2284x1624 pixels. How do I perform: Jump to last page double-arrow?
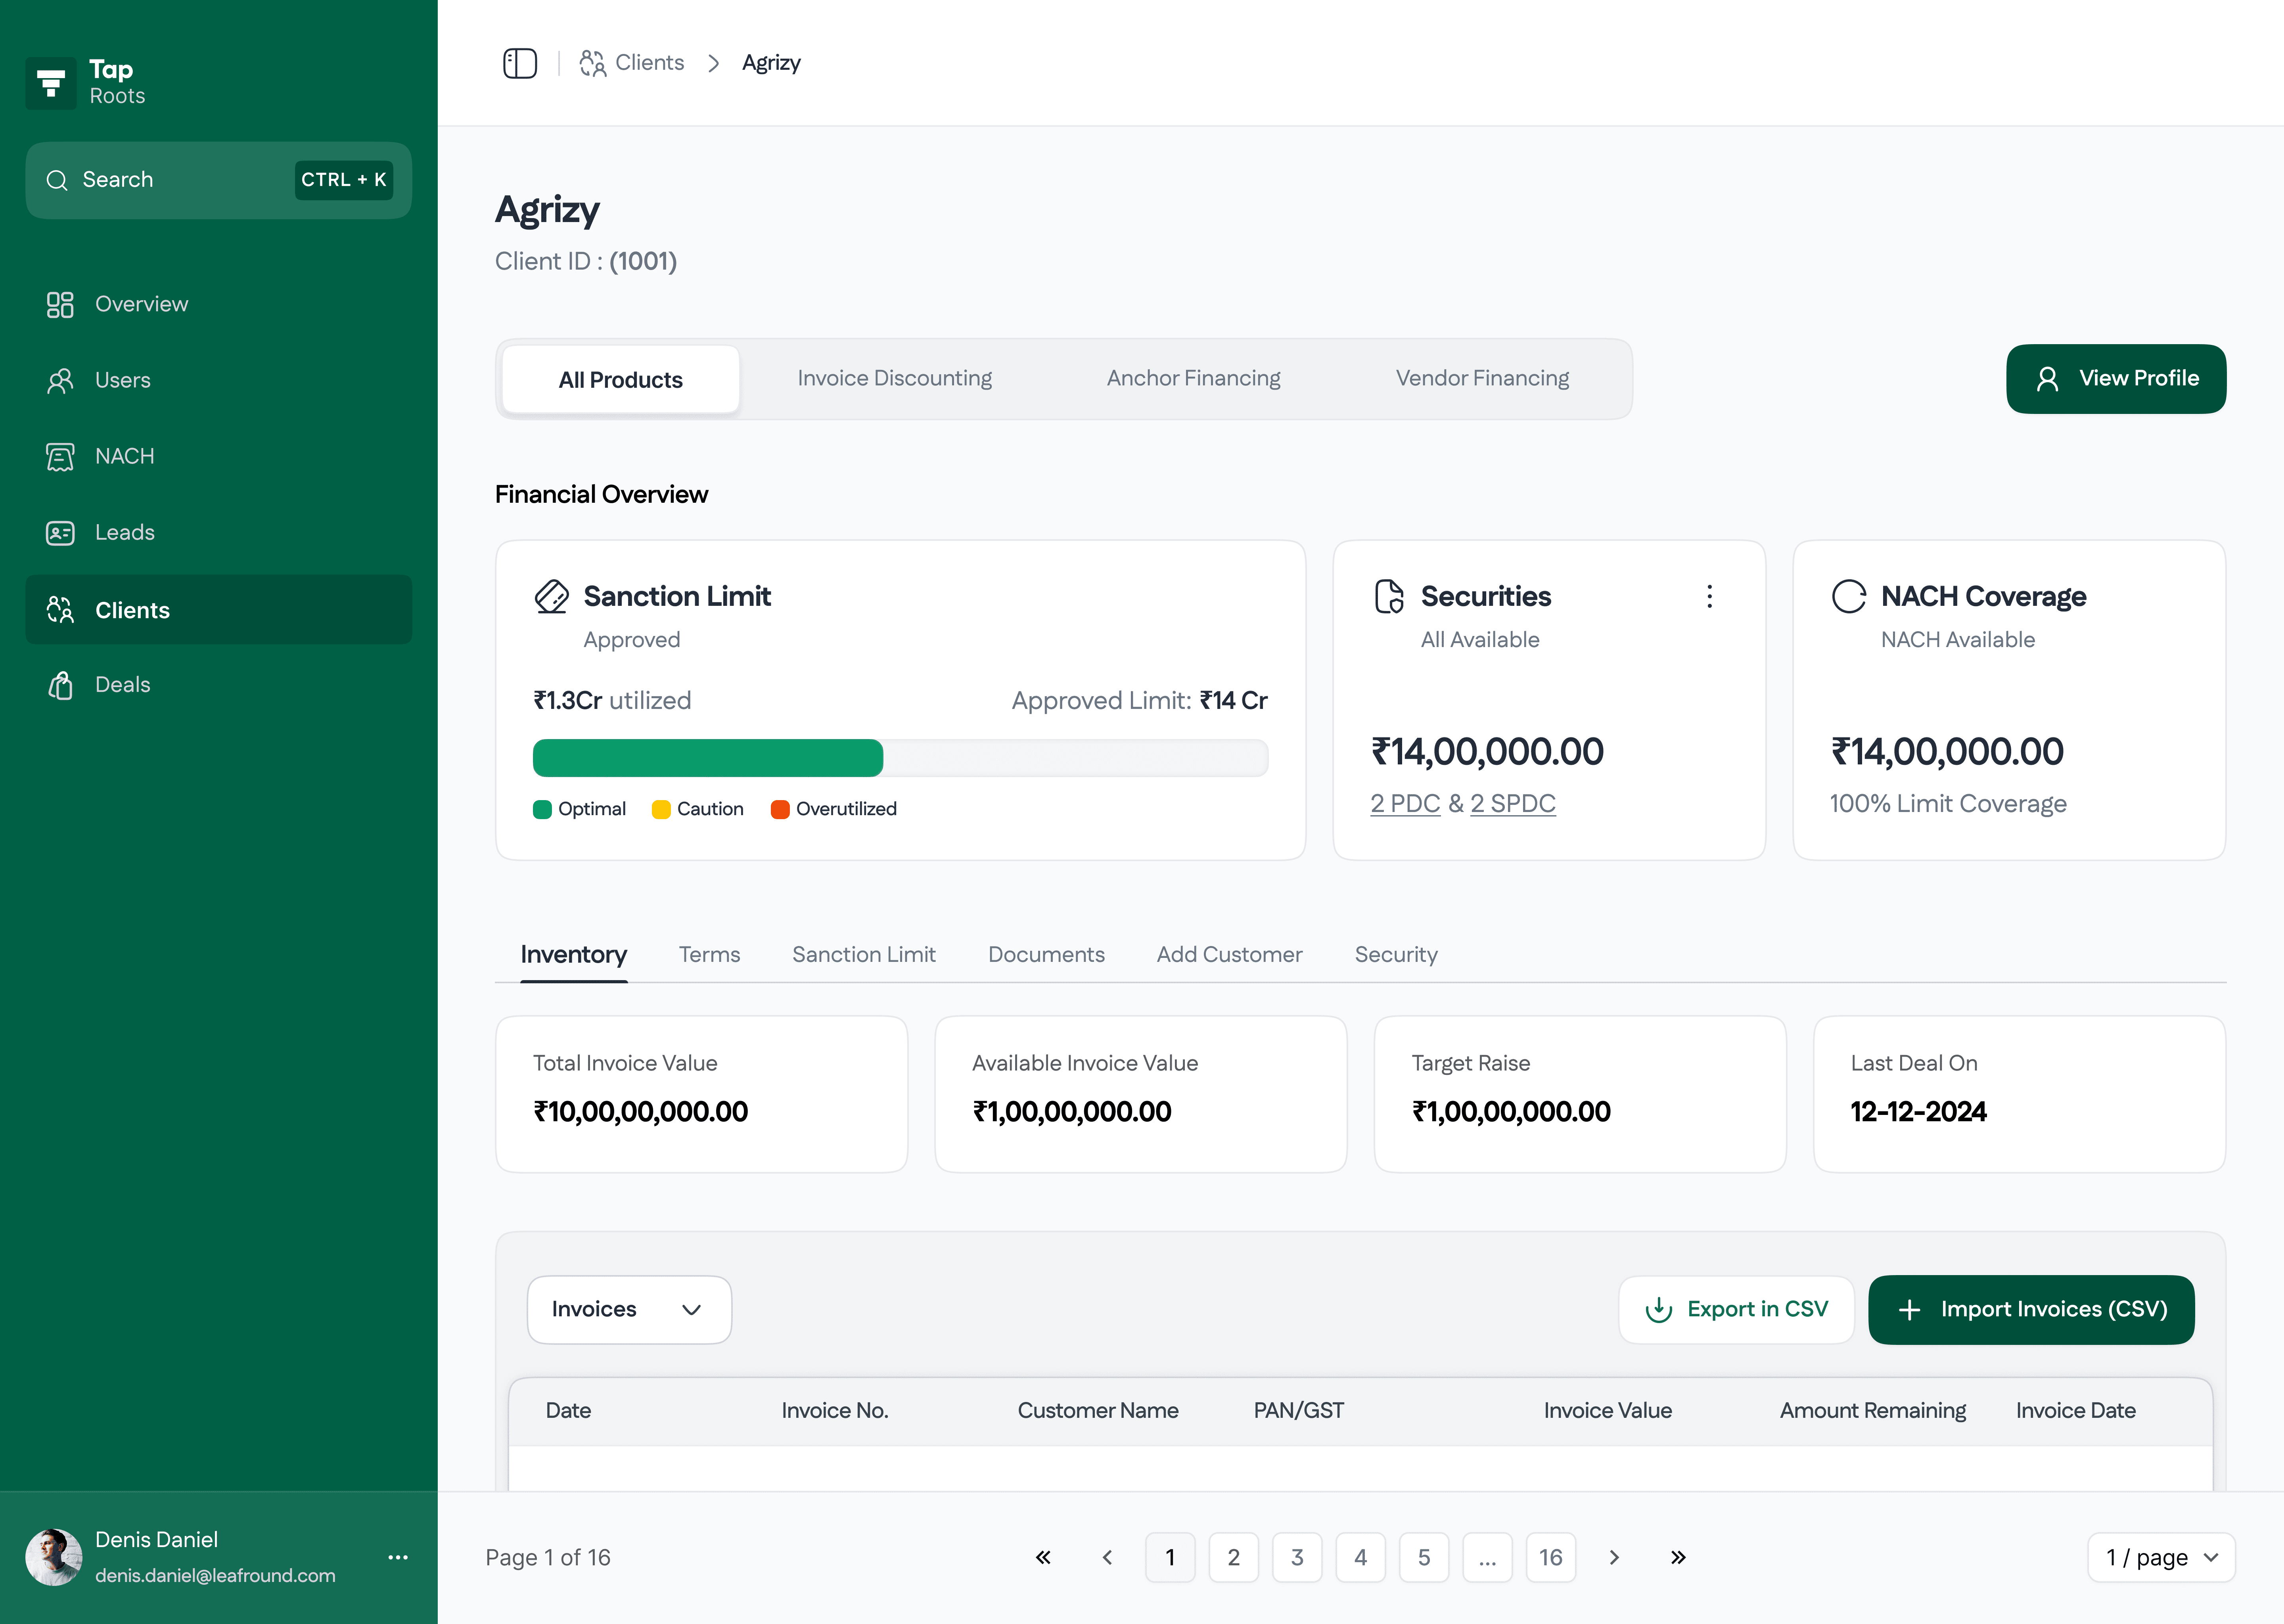(x=1678, y=1557)
